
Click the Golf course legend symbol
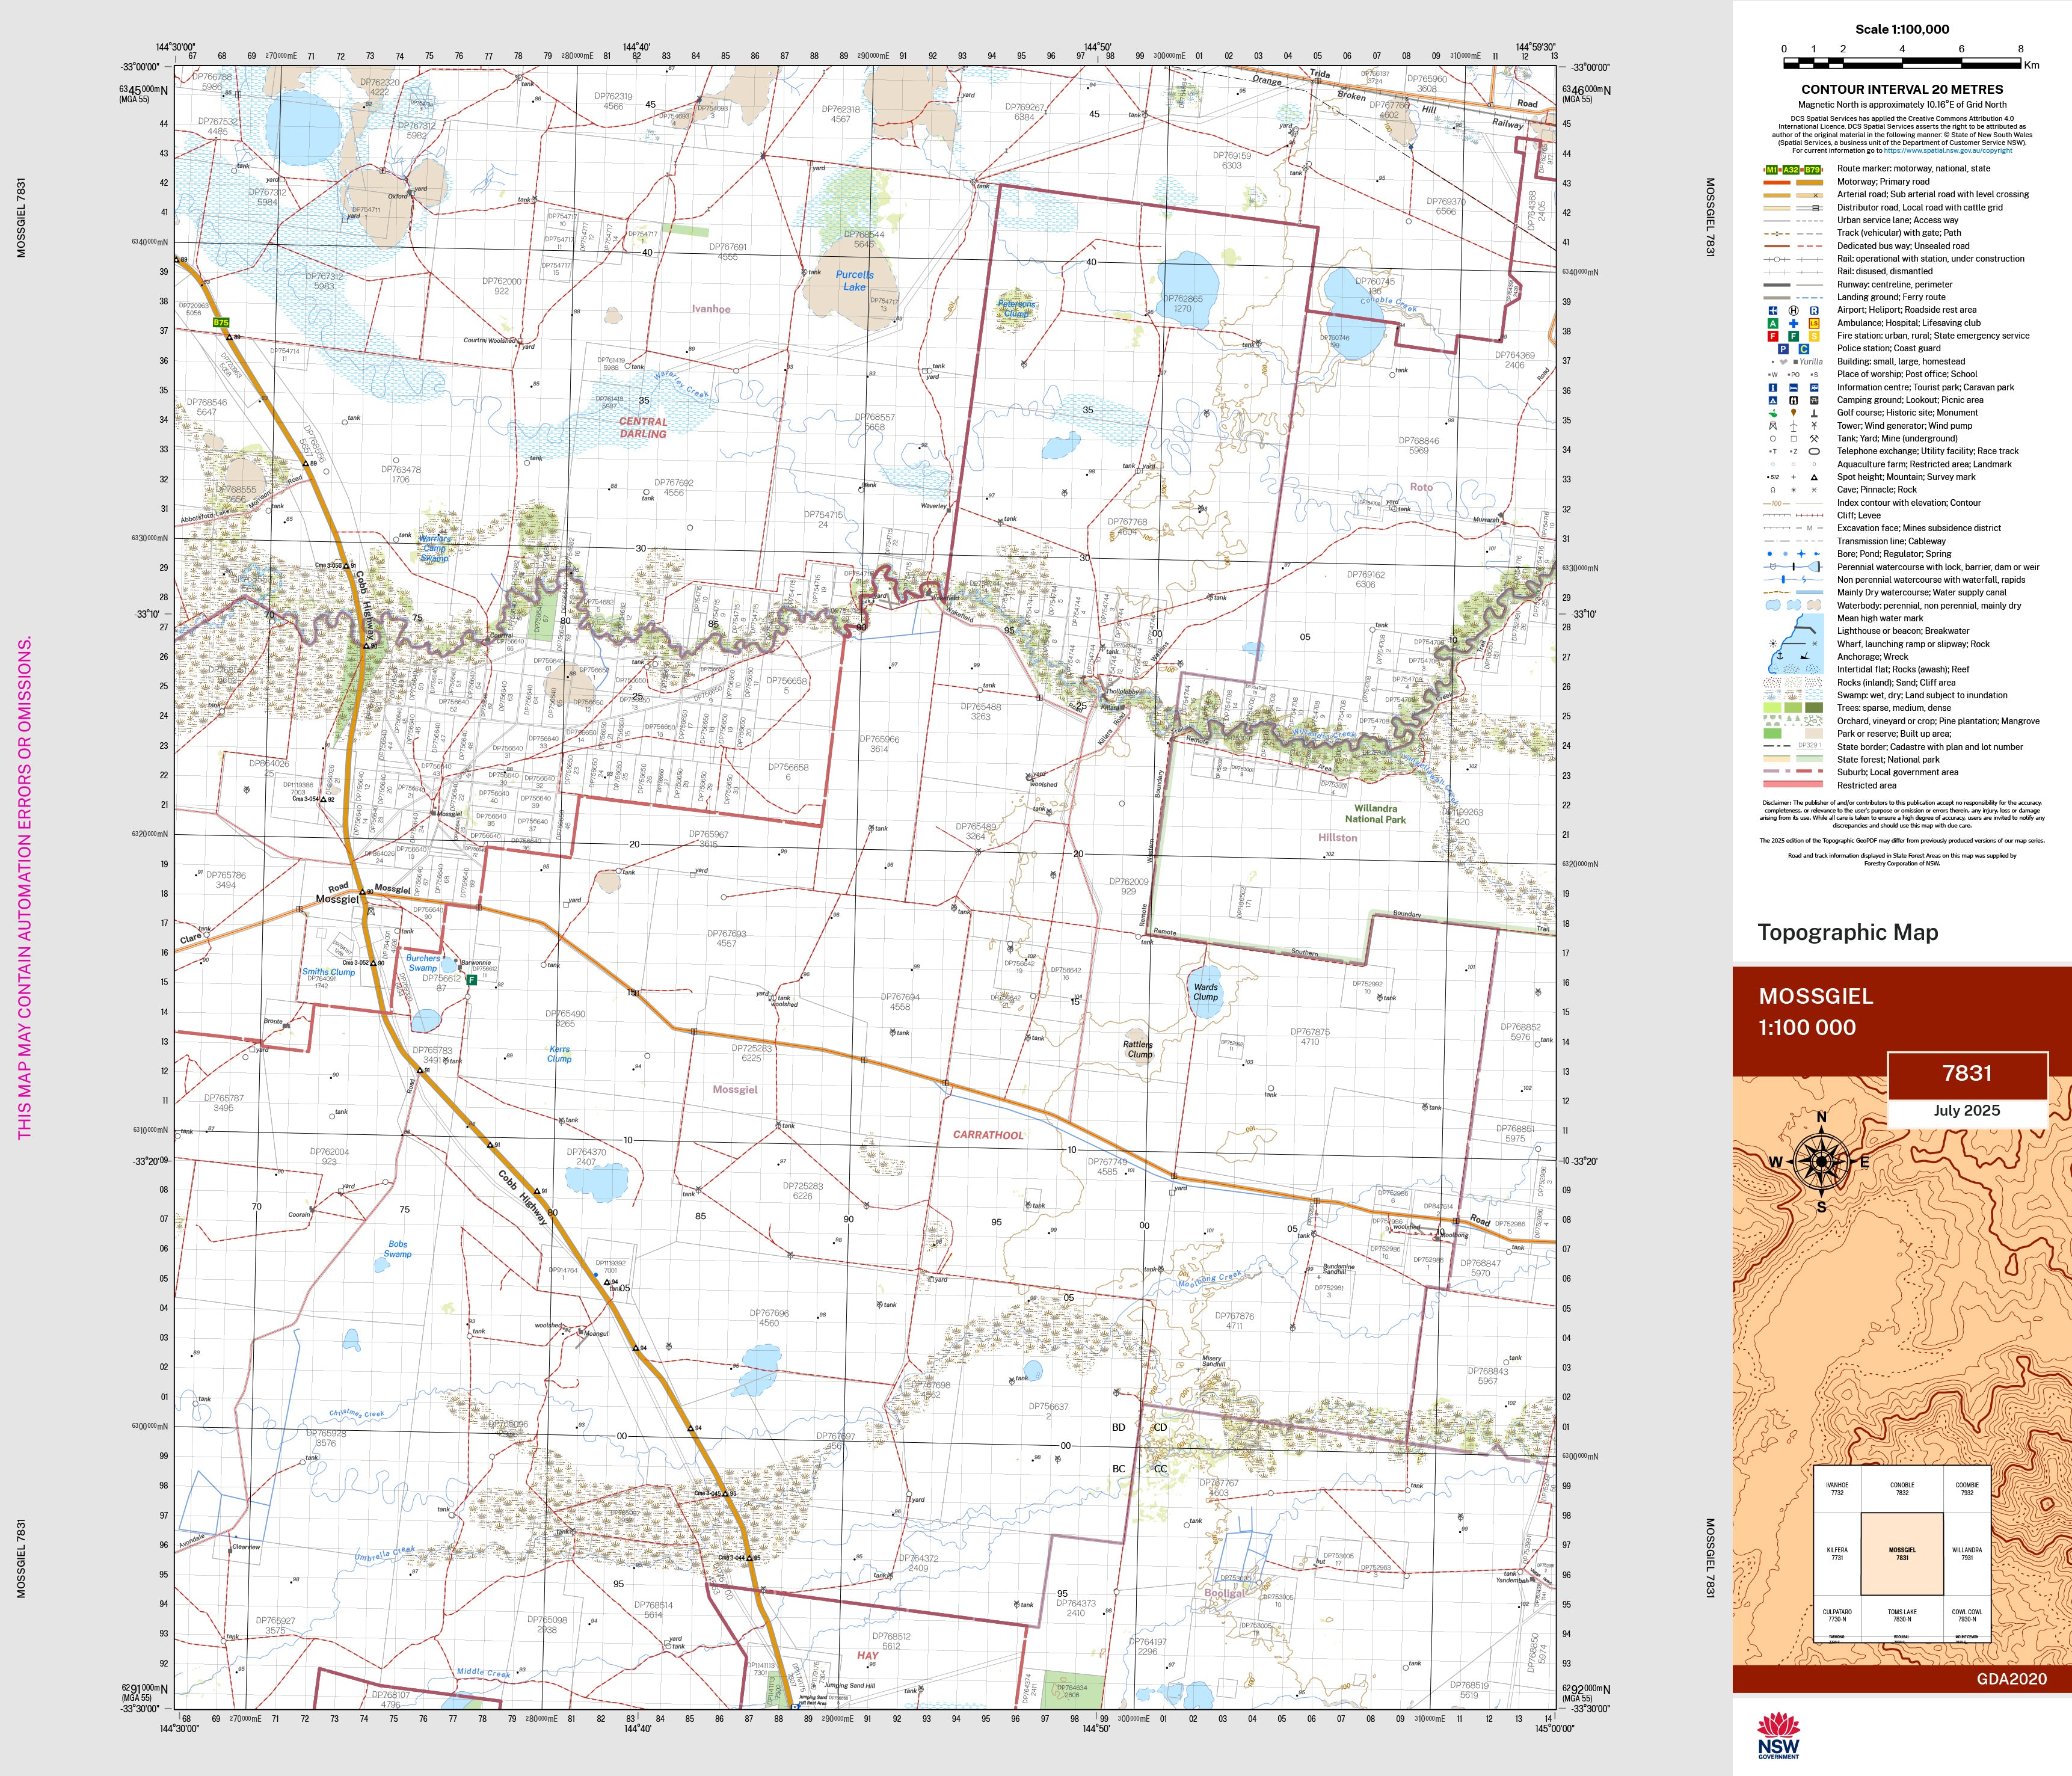[x=1772, y=413]
